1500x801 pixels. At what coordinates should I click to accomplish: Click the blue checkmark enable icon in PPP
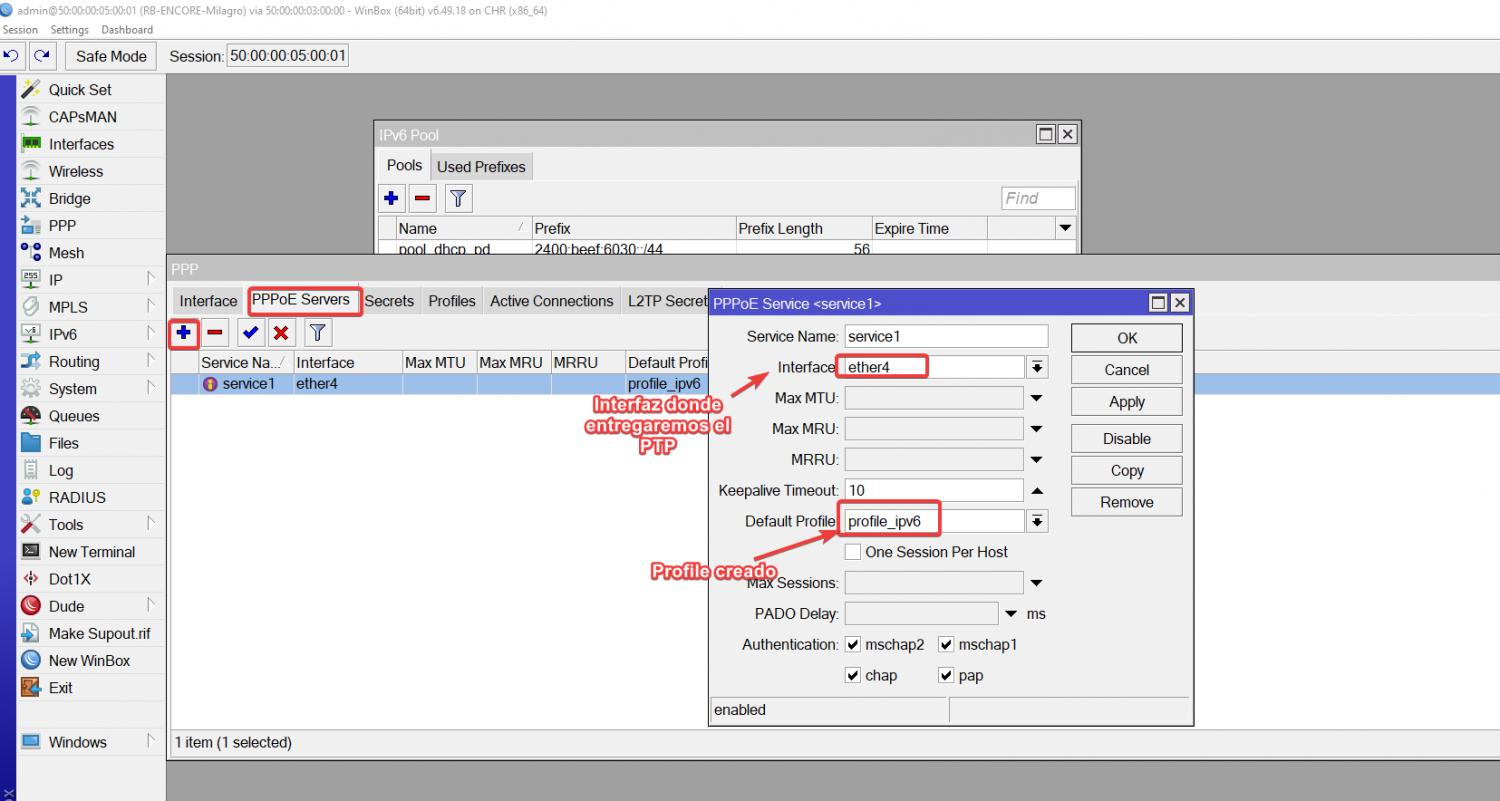250,332
